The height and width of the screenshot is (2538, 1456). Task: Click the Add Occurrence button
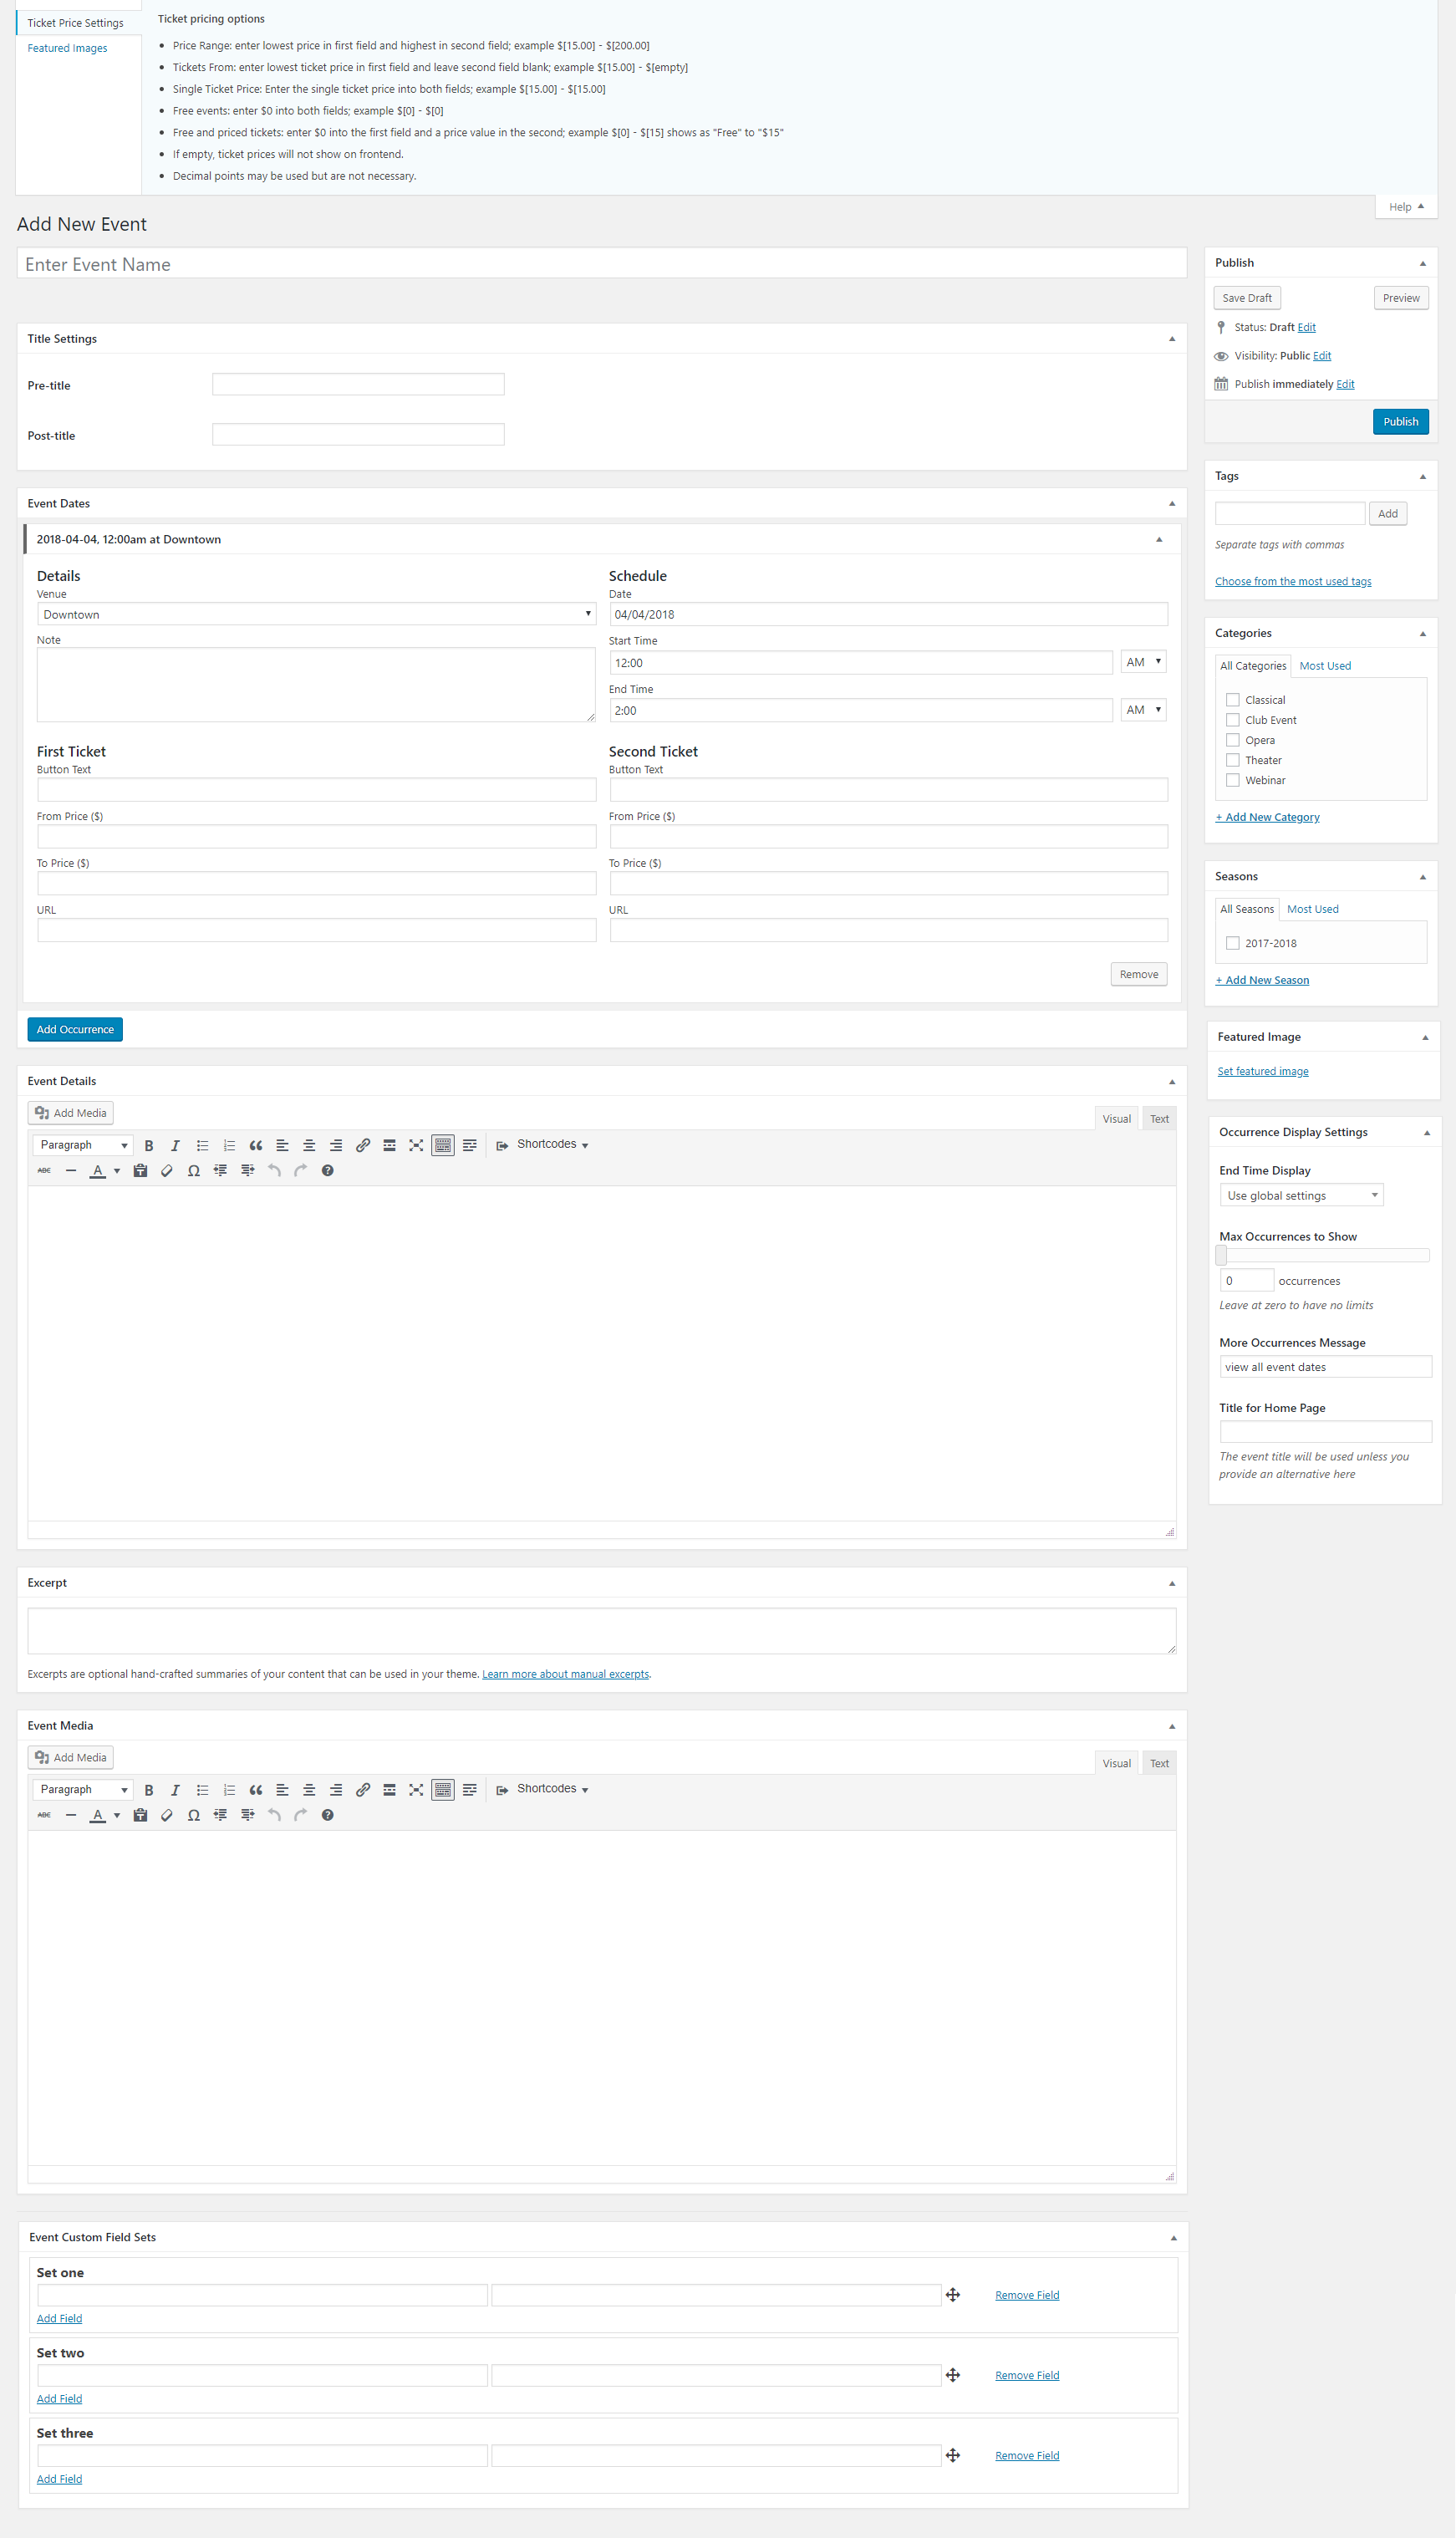(x=75, y=1029)
